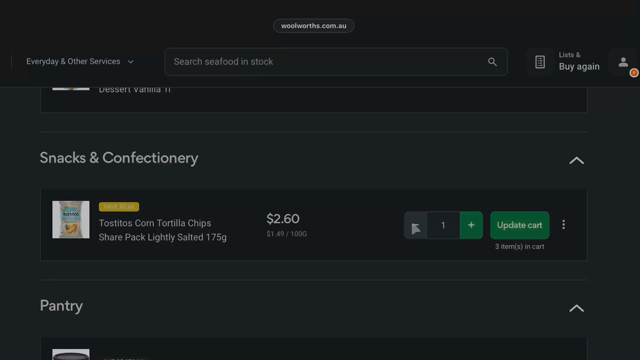Open the Buy again link

click(579, 67)
